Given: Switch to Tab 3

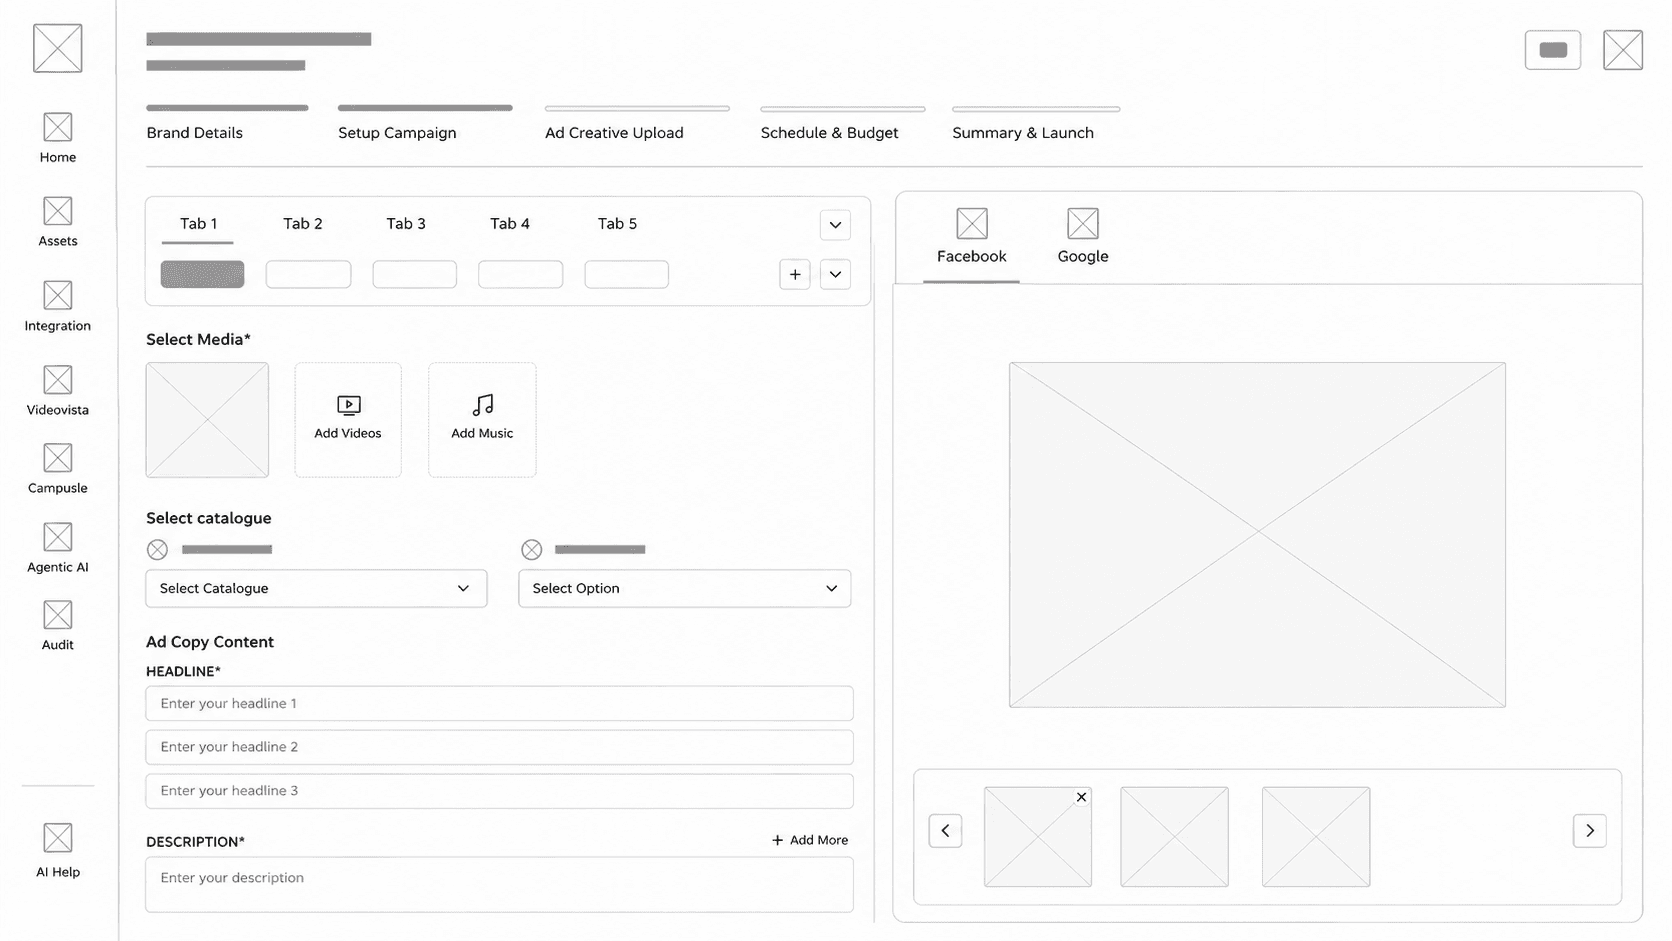Looking at the screenshot, I should click(406, 224).
